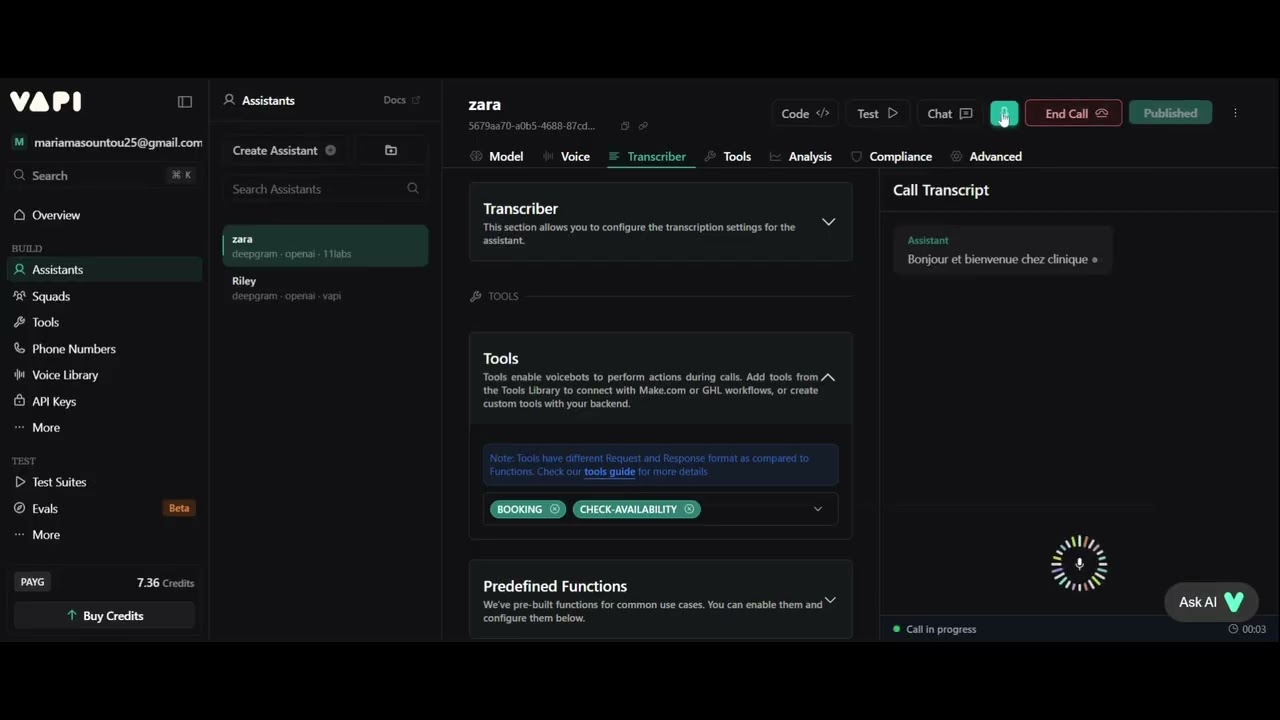Click the 7.36 Credits balance

[x=165, y=583]
